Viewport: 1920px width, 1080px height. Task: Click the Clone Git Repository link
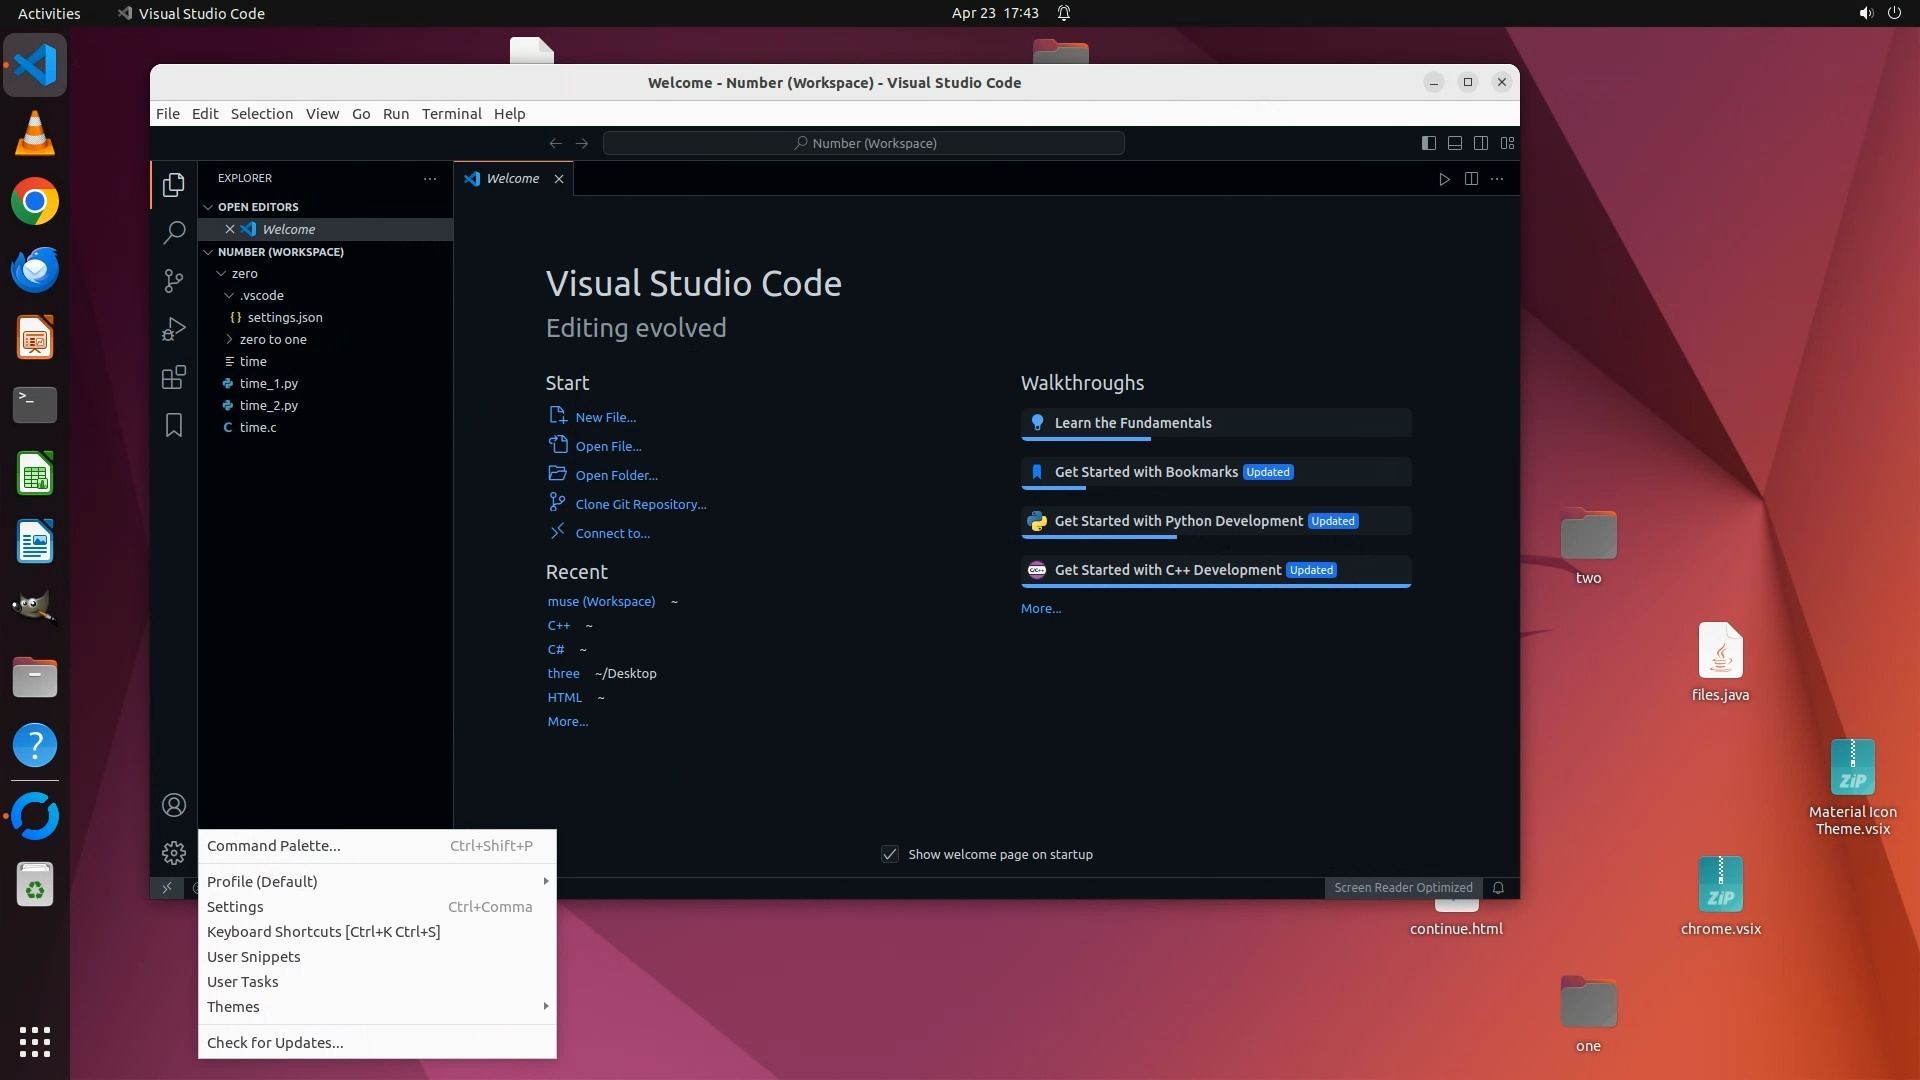coord(640,504)
